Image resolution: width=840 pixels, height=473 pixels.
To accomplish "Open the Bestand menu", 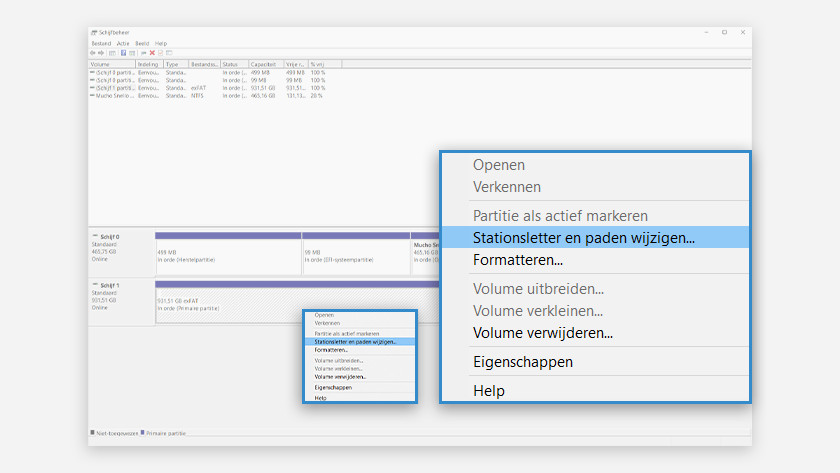I will coord(101,44).
